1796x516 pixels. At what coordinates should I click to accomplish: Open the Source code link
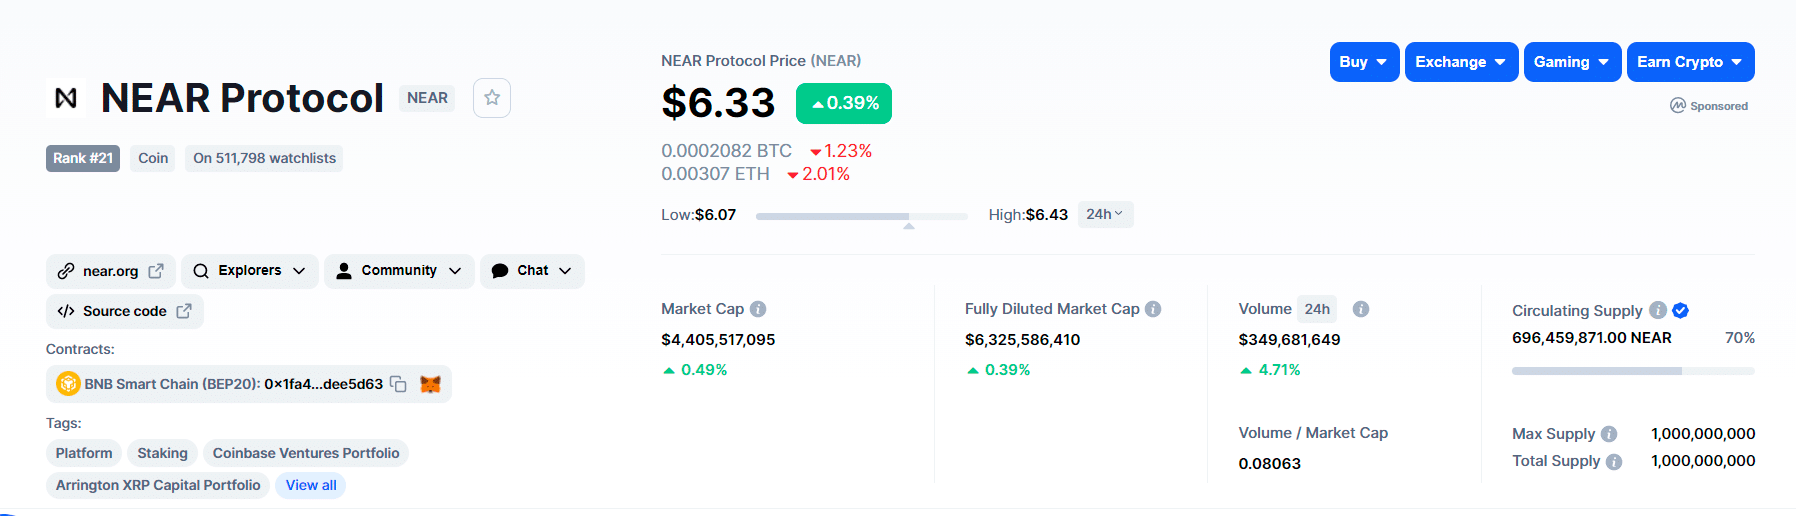coord(125,311)
